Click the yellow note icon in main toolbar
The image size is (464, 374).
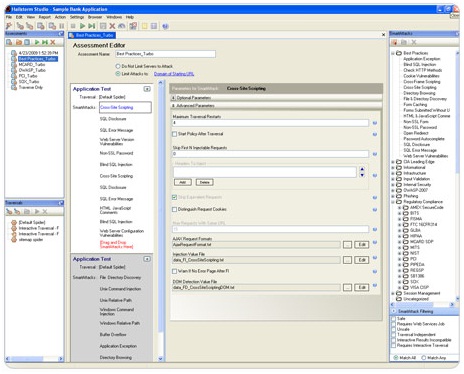coord(145,26)
